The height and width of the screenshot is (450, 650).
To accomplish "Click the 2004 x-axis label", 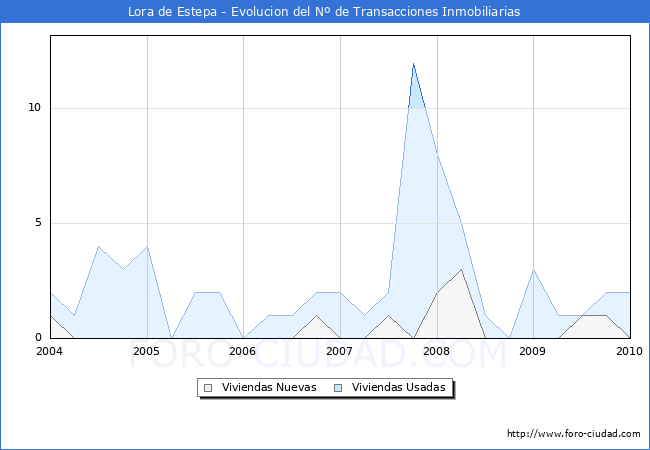I will click(49, 351).
